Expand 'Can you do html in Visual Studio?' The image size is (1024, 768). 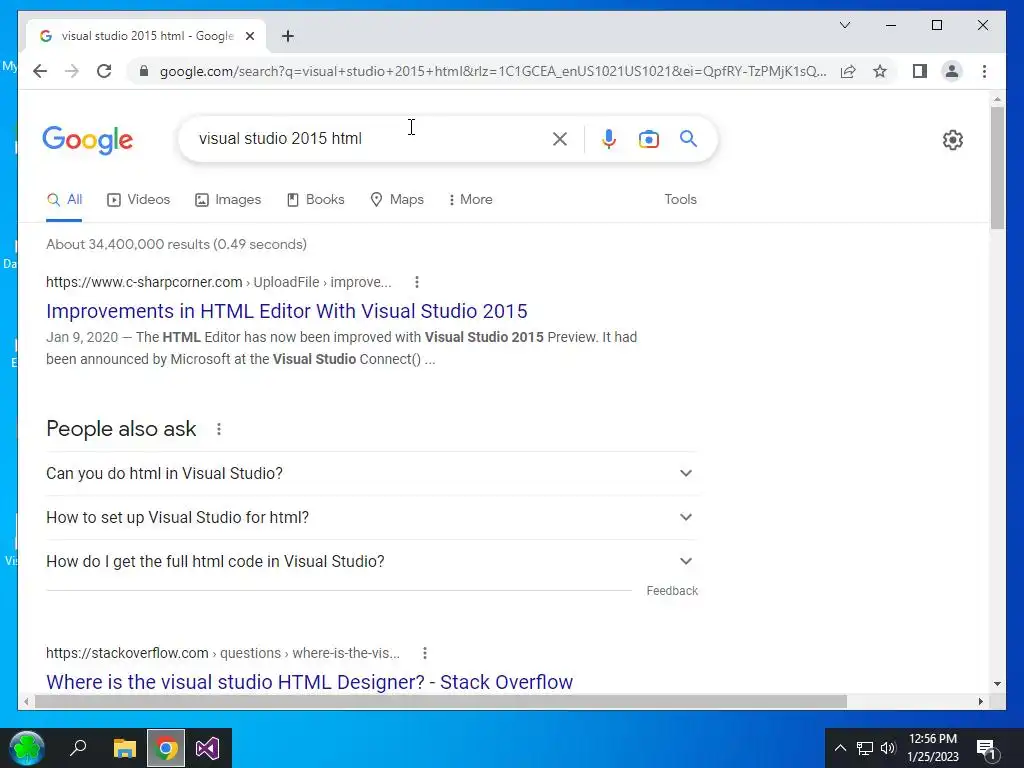tap(371, 473)
